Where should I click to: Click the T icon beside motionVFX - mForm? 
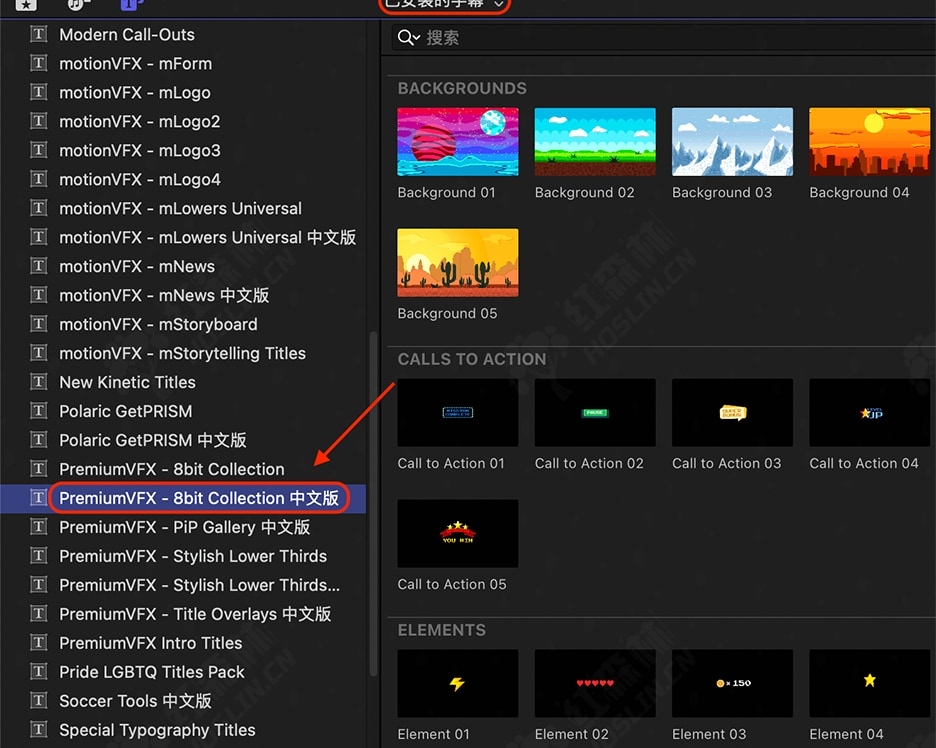click(x=39, y=63)
